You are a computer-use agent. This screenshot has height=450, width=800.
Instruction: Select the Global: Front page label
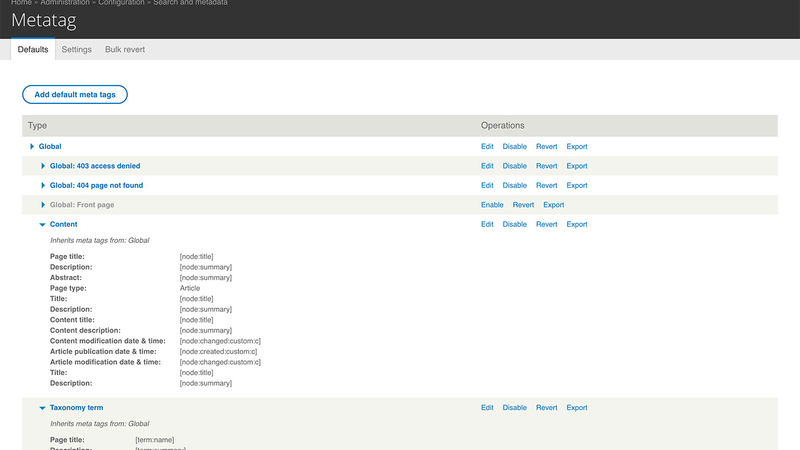(82, 205)
